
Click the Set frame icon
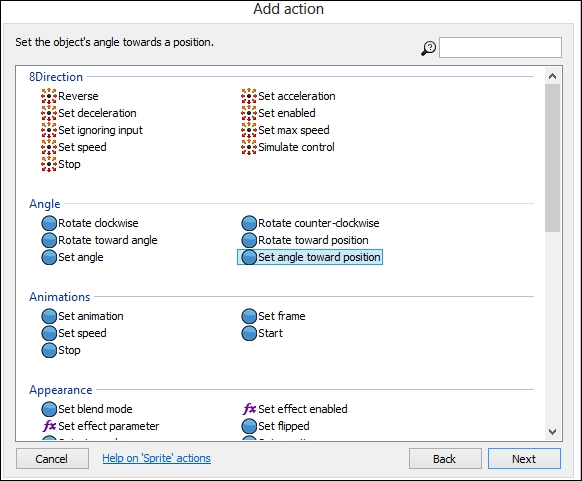(249, 316)
